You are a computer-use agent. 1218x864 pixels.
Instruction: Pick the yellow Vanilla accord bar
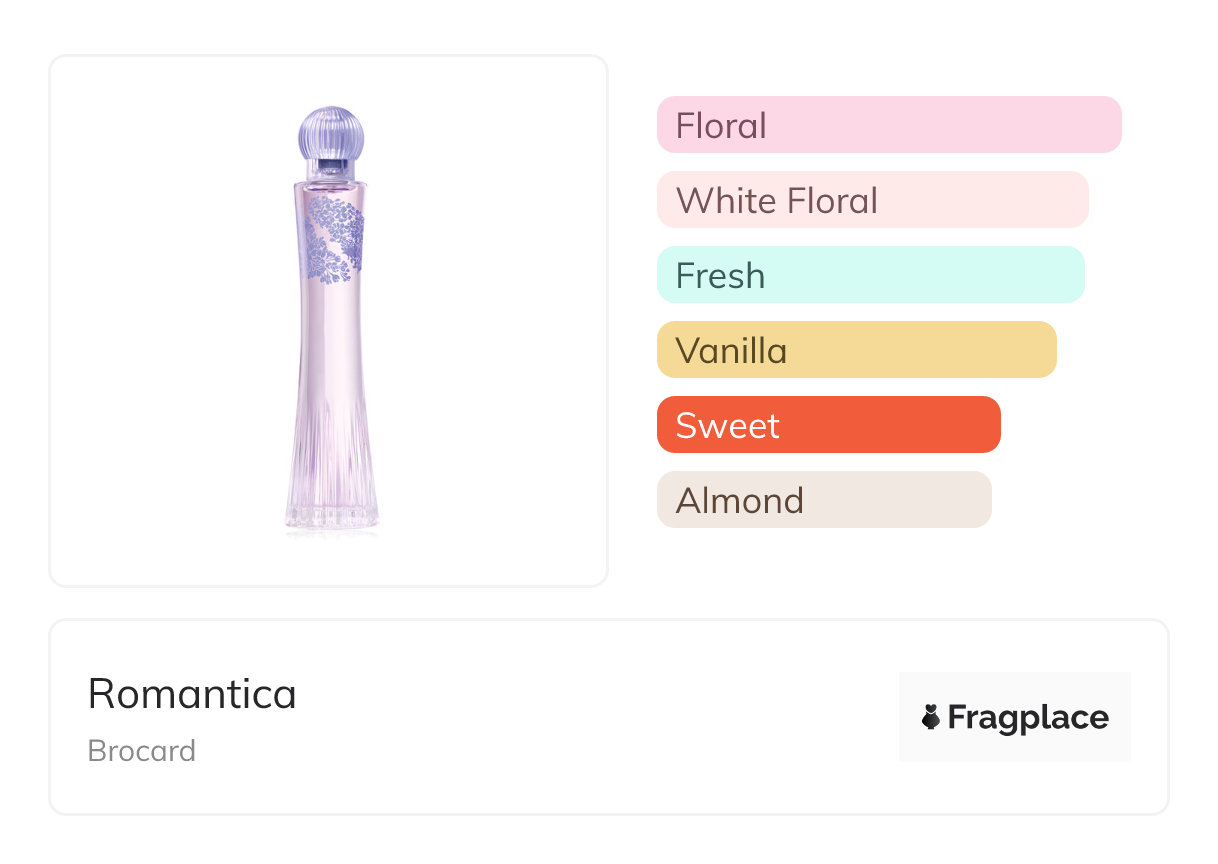856,350
